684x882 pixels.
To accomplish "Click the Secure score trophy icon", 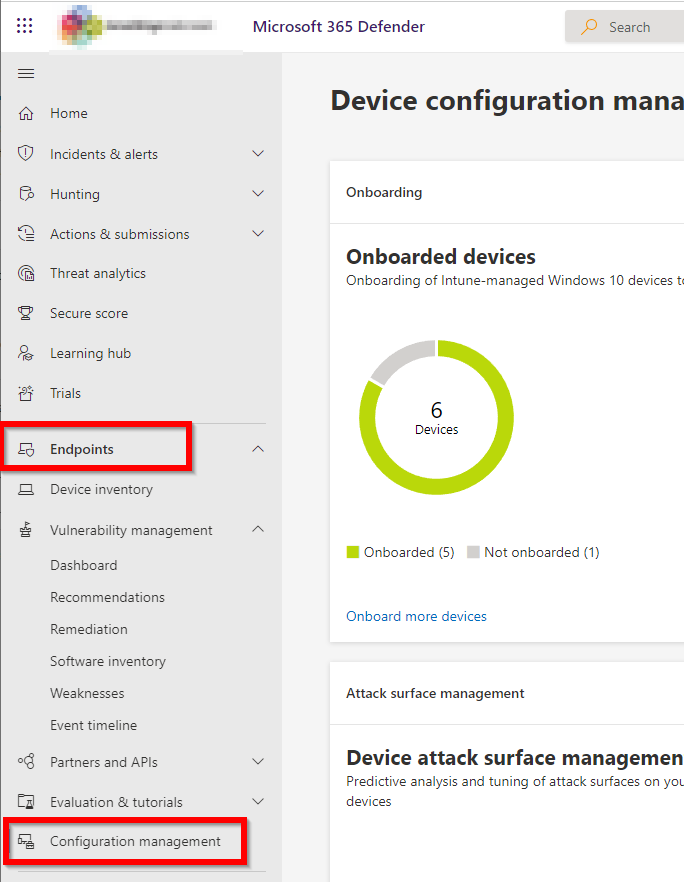I will point(26,313).
